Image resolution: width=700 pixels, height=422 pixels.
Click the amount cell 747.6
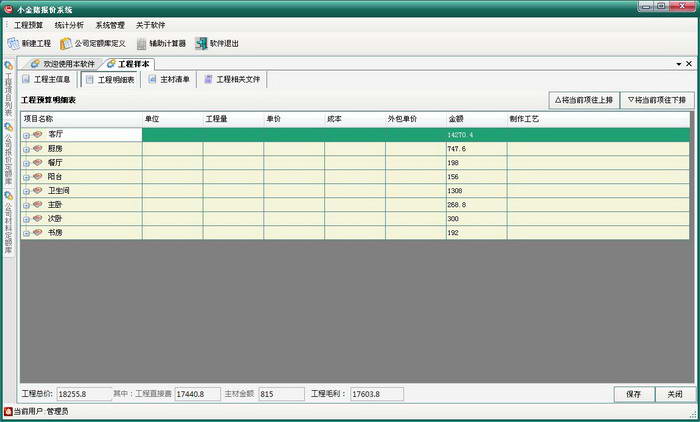476,149
